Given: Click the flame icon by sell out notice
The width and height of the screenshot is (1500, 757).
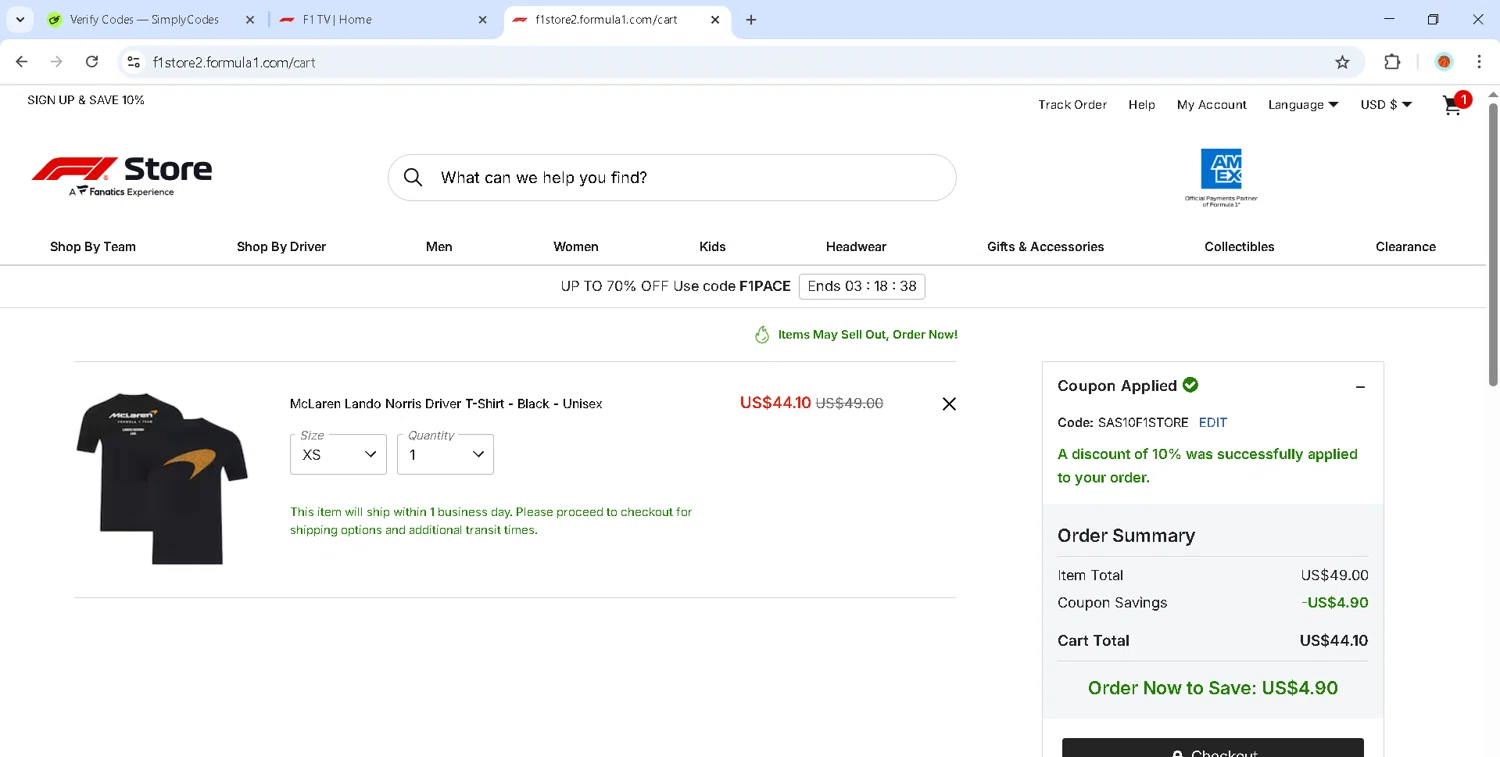Looking at the screenshot, I should pos(762,335).
